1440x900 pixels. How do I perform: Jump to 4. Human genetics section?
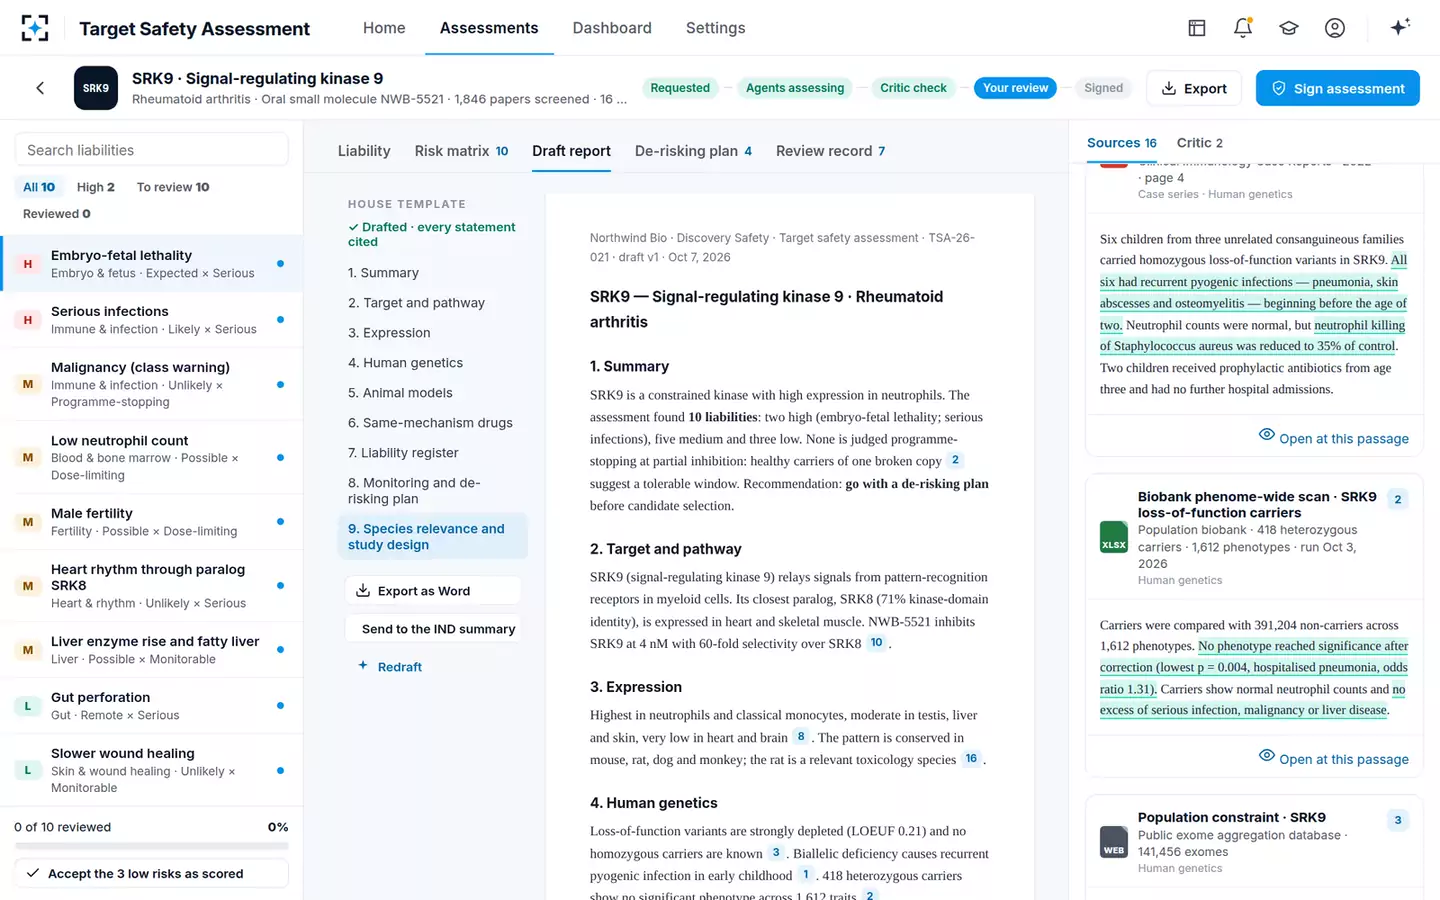click(405, 363)
